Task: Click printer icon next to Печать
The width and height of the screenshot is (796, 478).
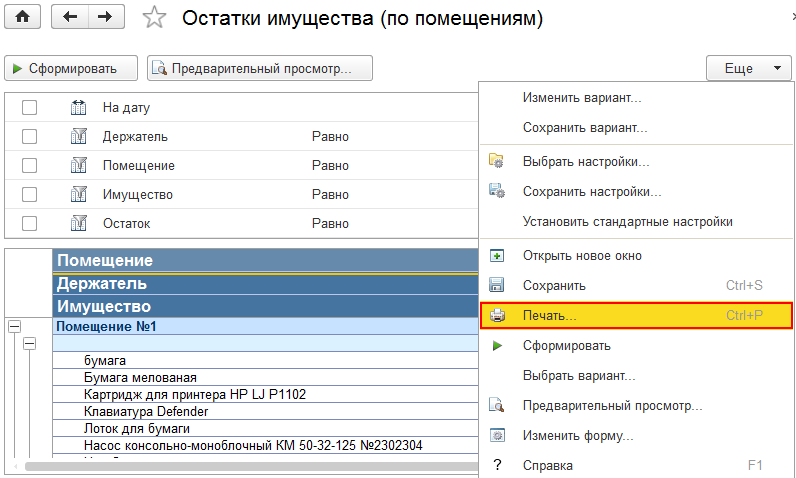Action: pyautogui.click(x=498, y=315)
